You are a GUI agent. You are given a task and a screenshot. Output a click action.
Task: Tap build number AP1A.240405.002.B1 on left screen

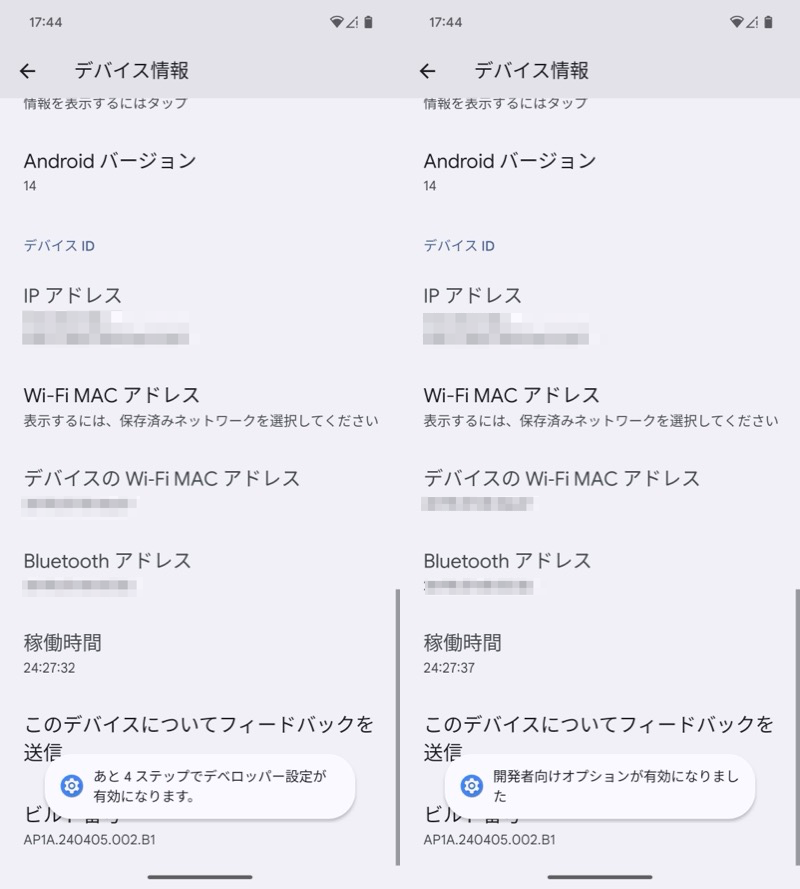point(90,839)
